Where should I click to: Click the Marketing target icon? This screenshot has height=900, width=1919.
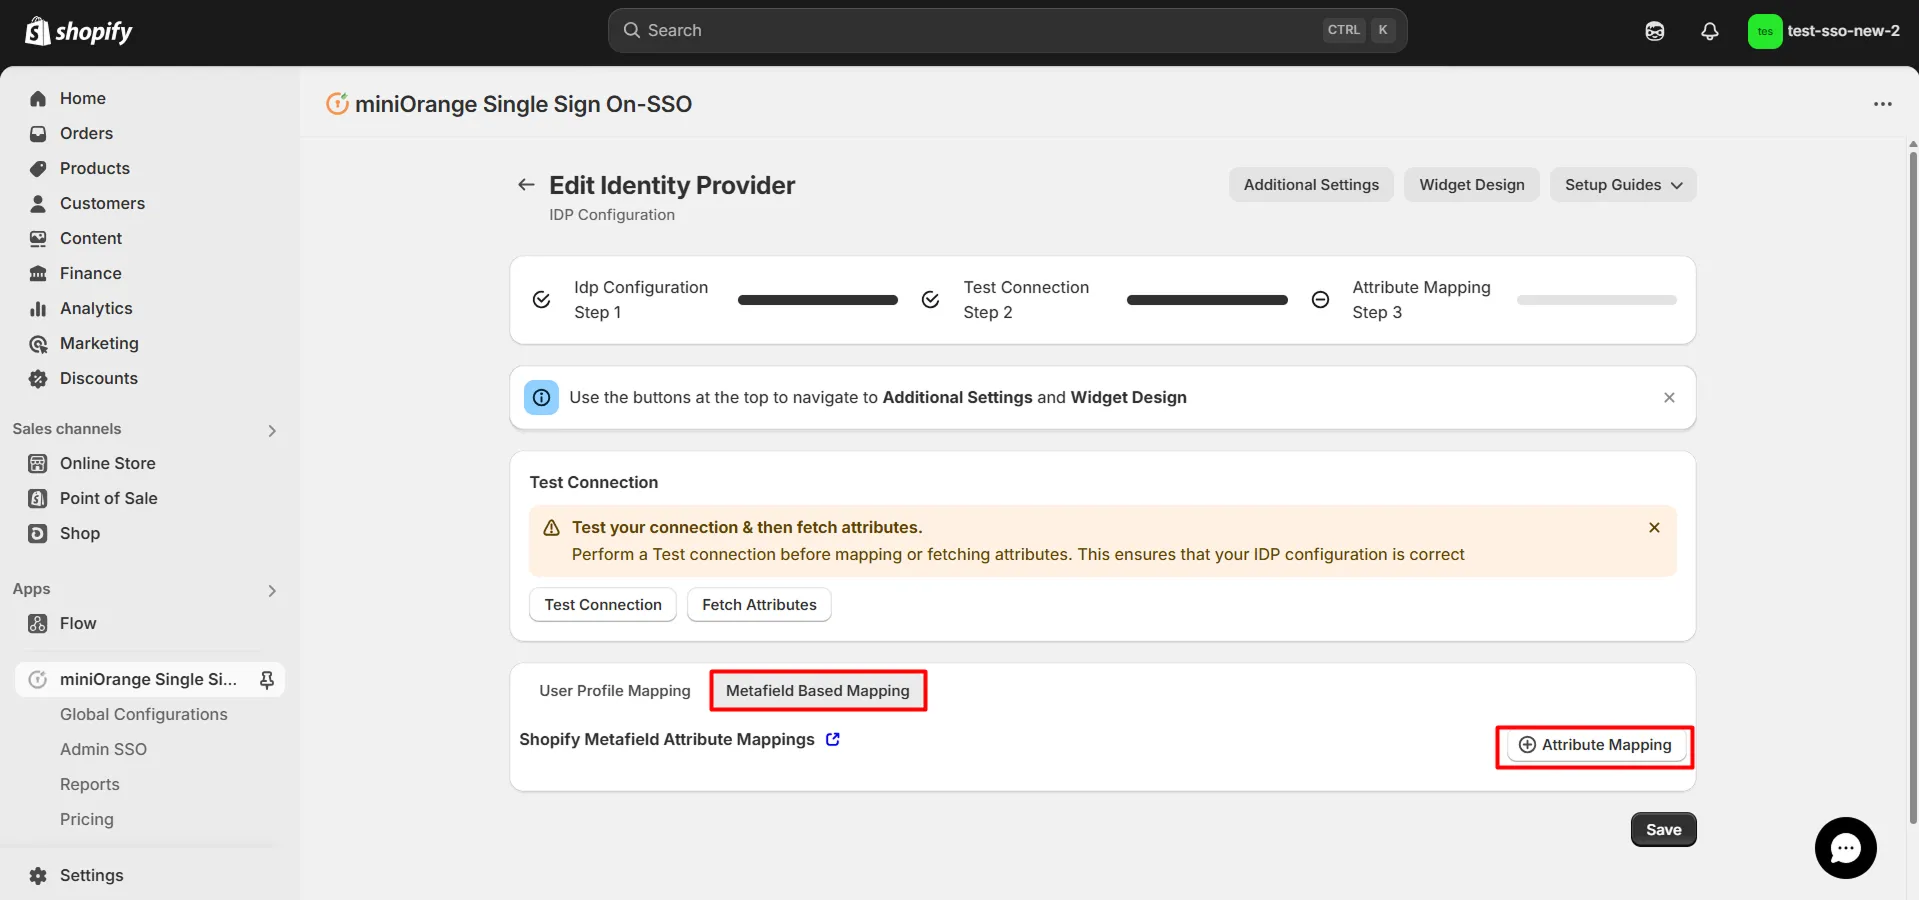[x=38, y=343]
